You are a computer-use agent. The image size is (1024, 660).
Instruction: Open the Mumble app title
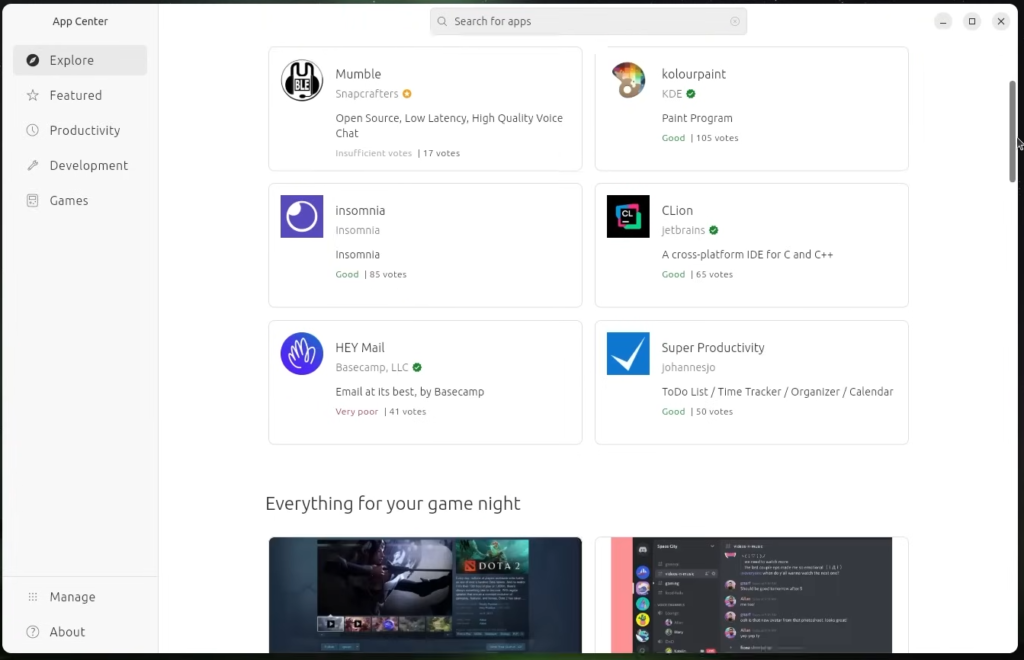pyautogui.click(x=358, y=74)
